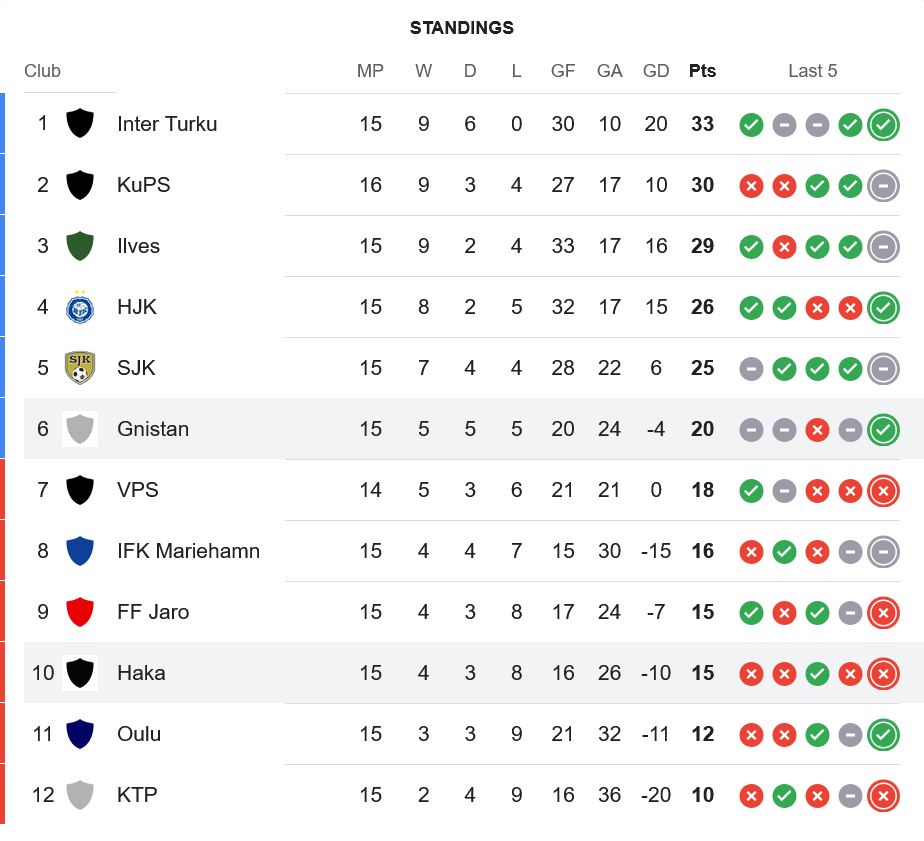Open the IFK Mariehamn team link
This screenshot has height=841, width=924.
[188, 551]
